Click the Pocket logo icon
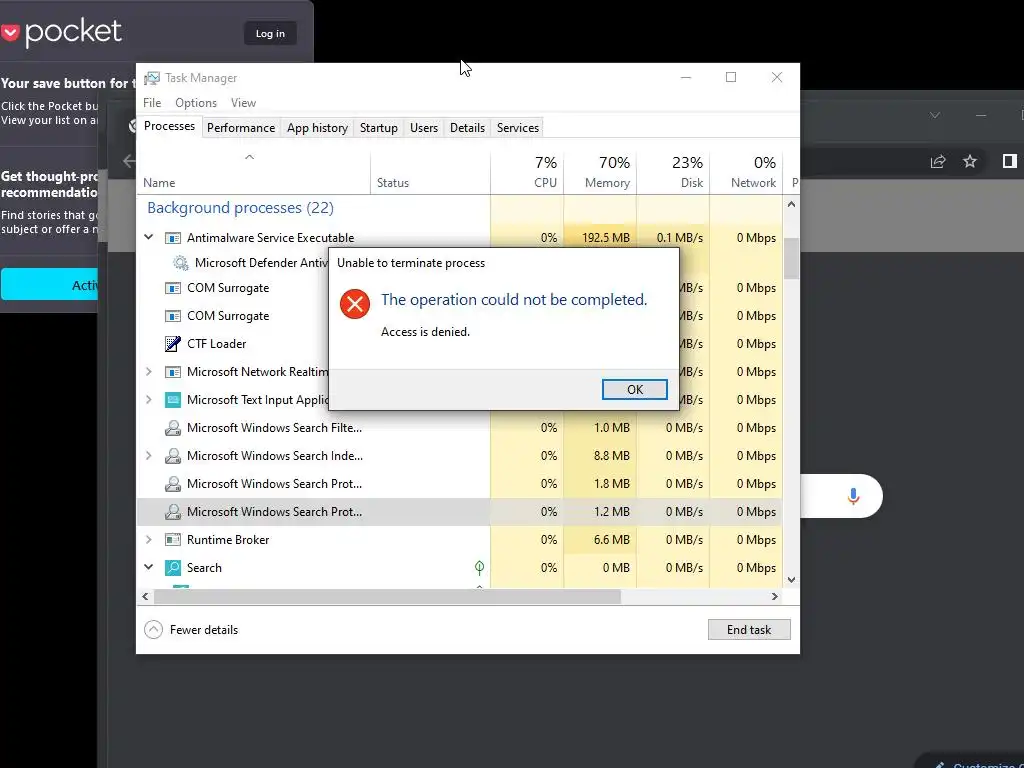This screenshot has width=1024, height=768. (10, 32)
